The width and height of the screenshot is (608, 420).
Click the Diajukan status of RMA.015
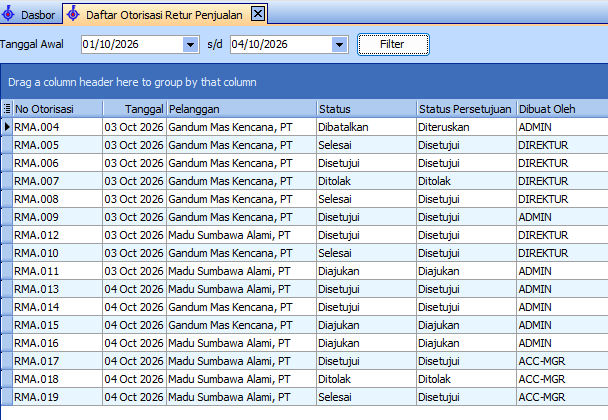(x=366, y=325)
